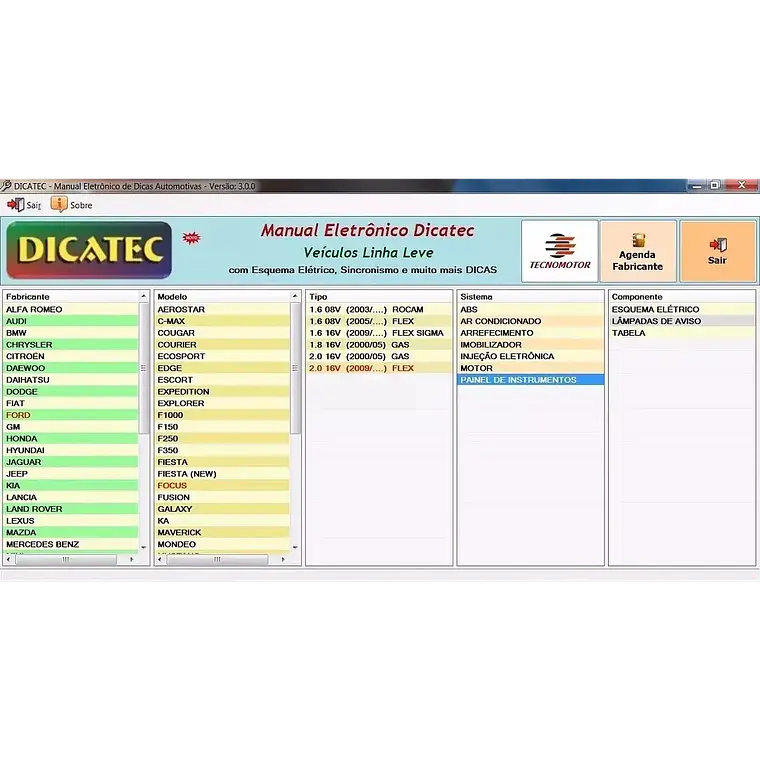Select 1.6 08V (2005/....) FLEX type
This screenshot has width=760, height=760.
pos(379,321)
